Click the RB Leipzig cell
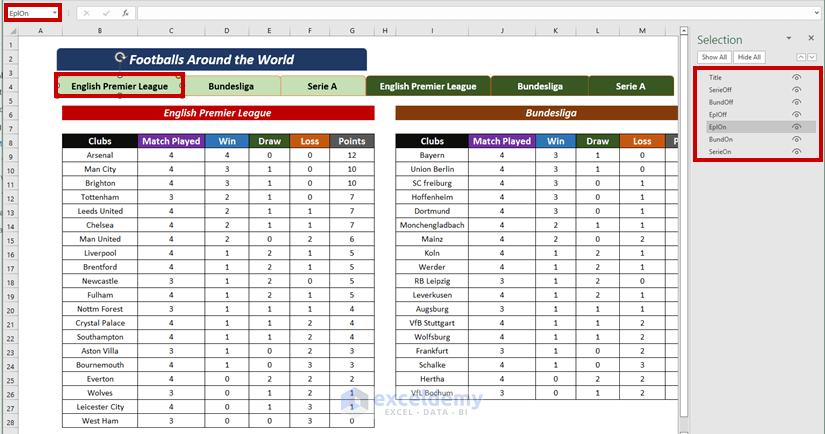This screenshot has width=825, height=434. [x=432, y=281]
